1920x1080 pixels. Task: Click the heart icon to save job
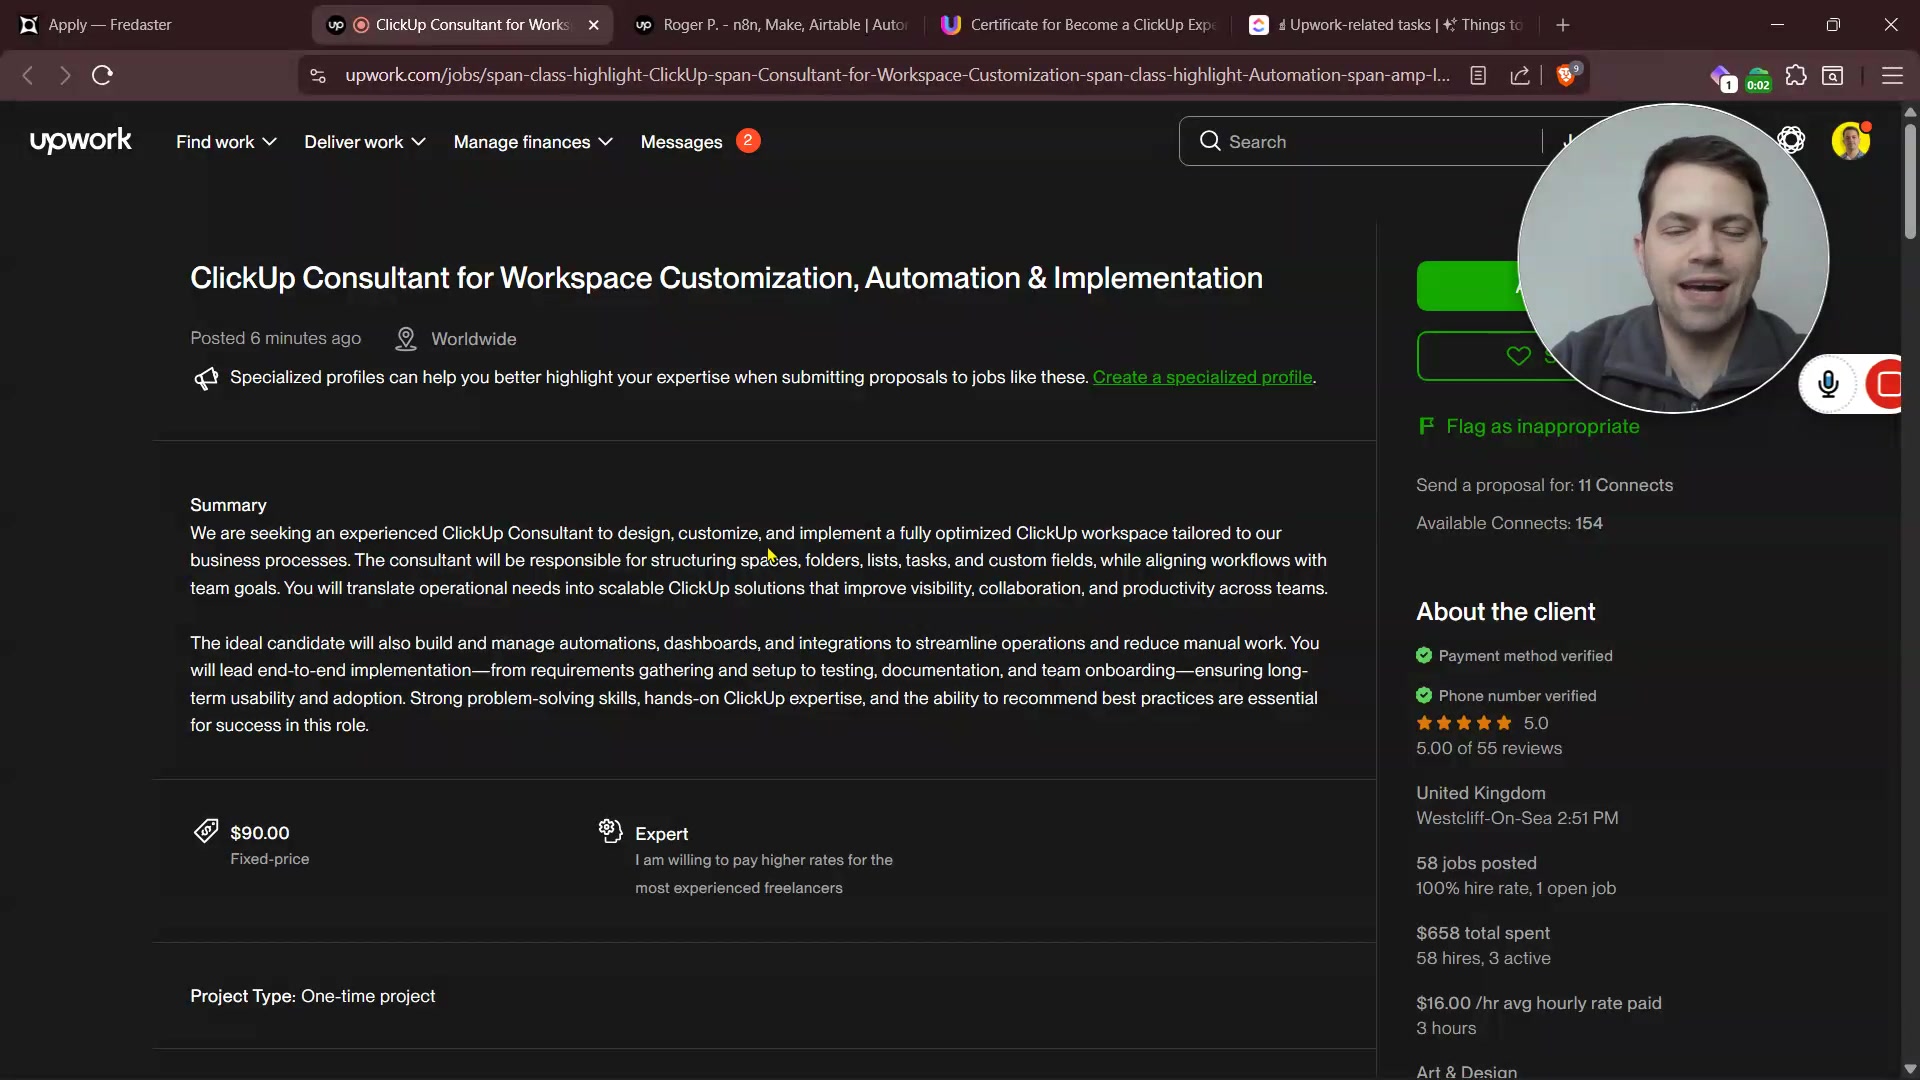point(1518,356)
